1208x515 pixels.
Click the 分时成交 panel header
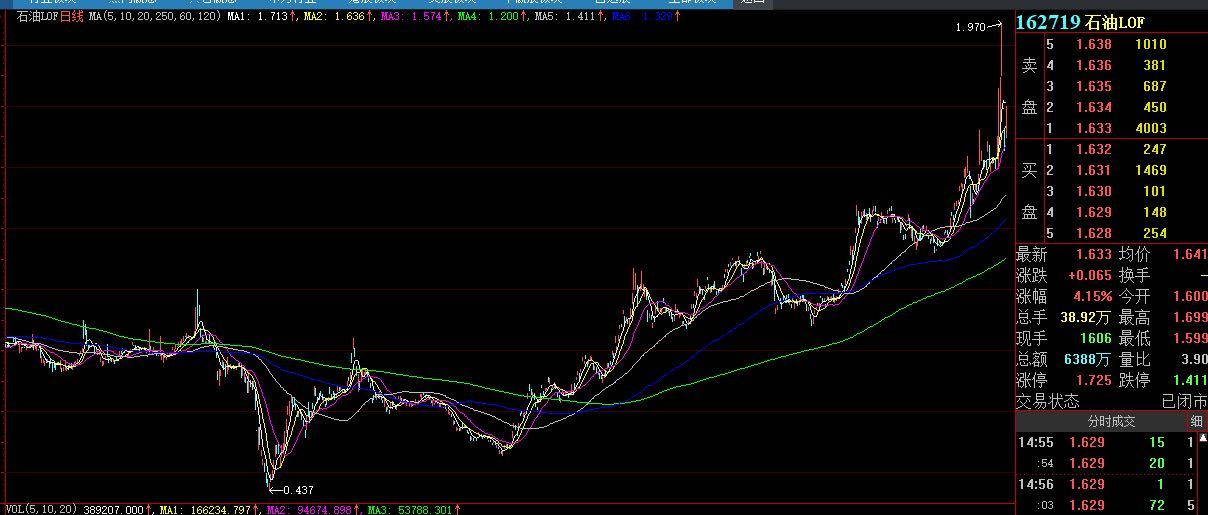(x=1111, y=422)
